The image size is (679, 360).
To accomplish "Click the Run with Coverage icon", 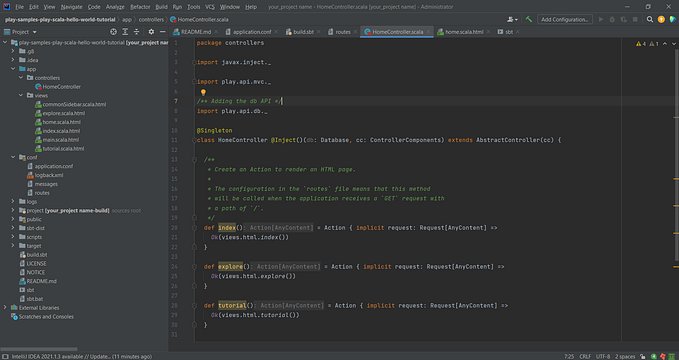I will click(x=623, y=19).
